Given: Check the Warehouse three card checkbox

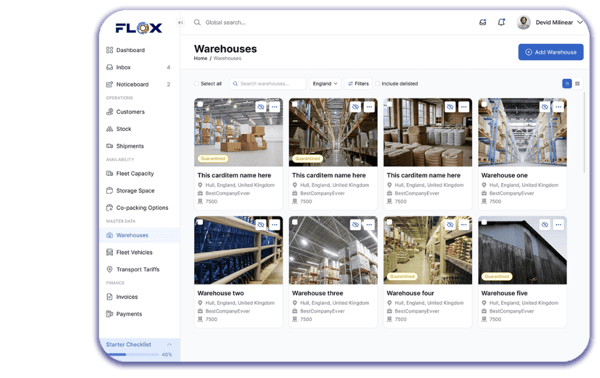Looking at the screenshot, I should pyautogui.click(x=295, y=222).
